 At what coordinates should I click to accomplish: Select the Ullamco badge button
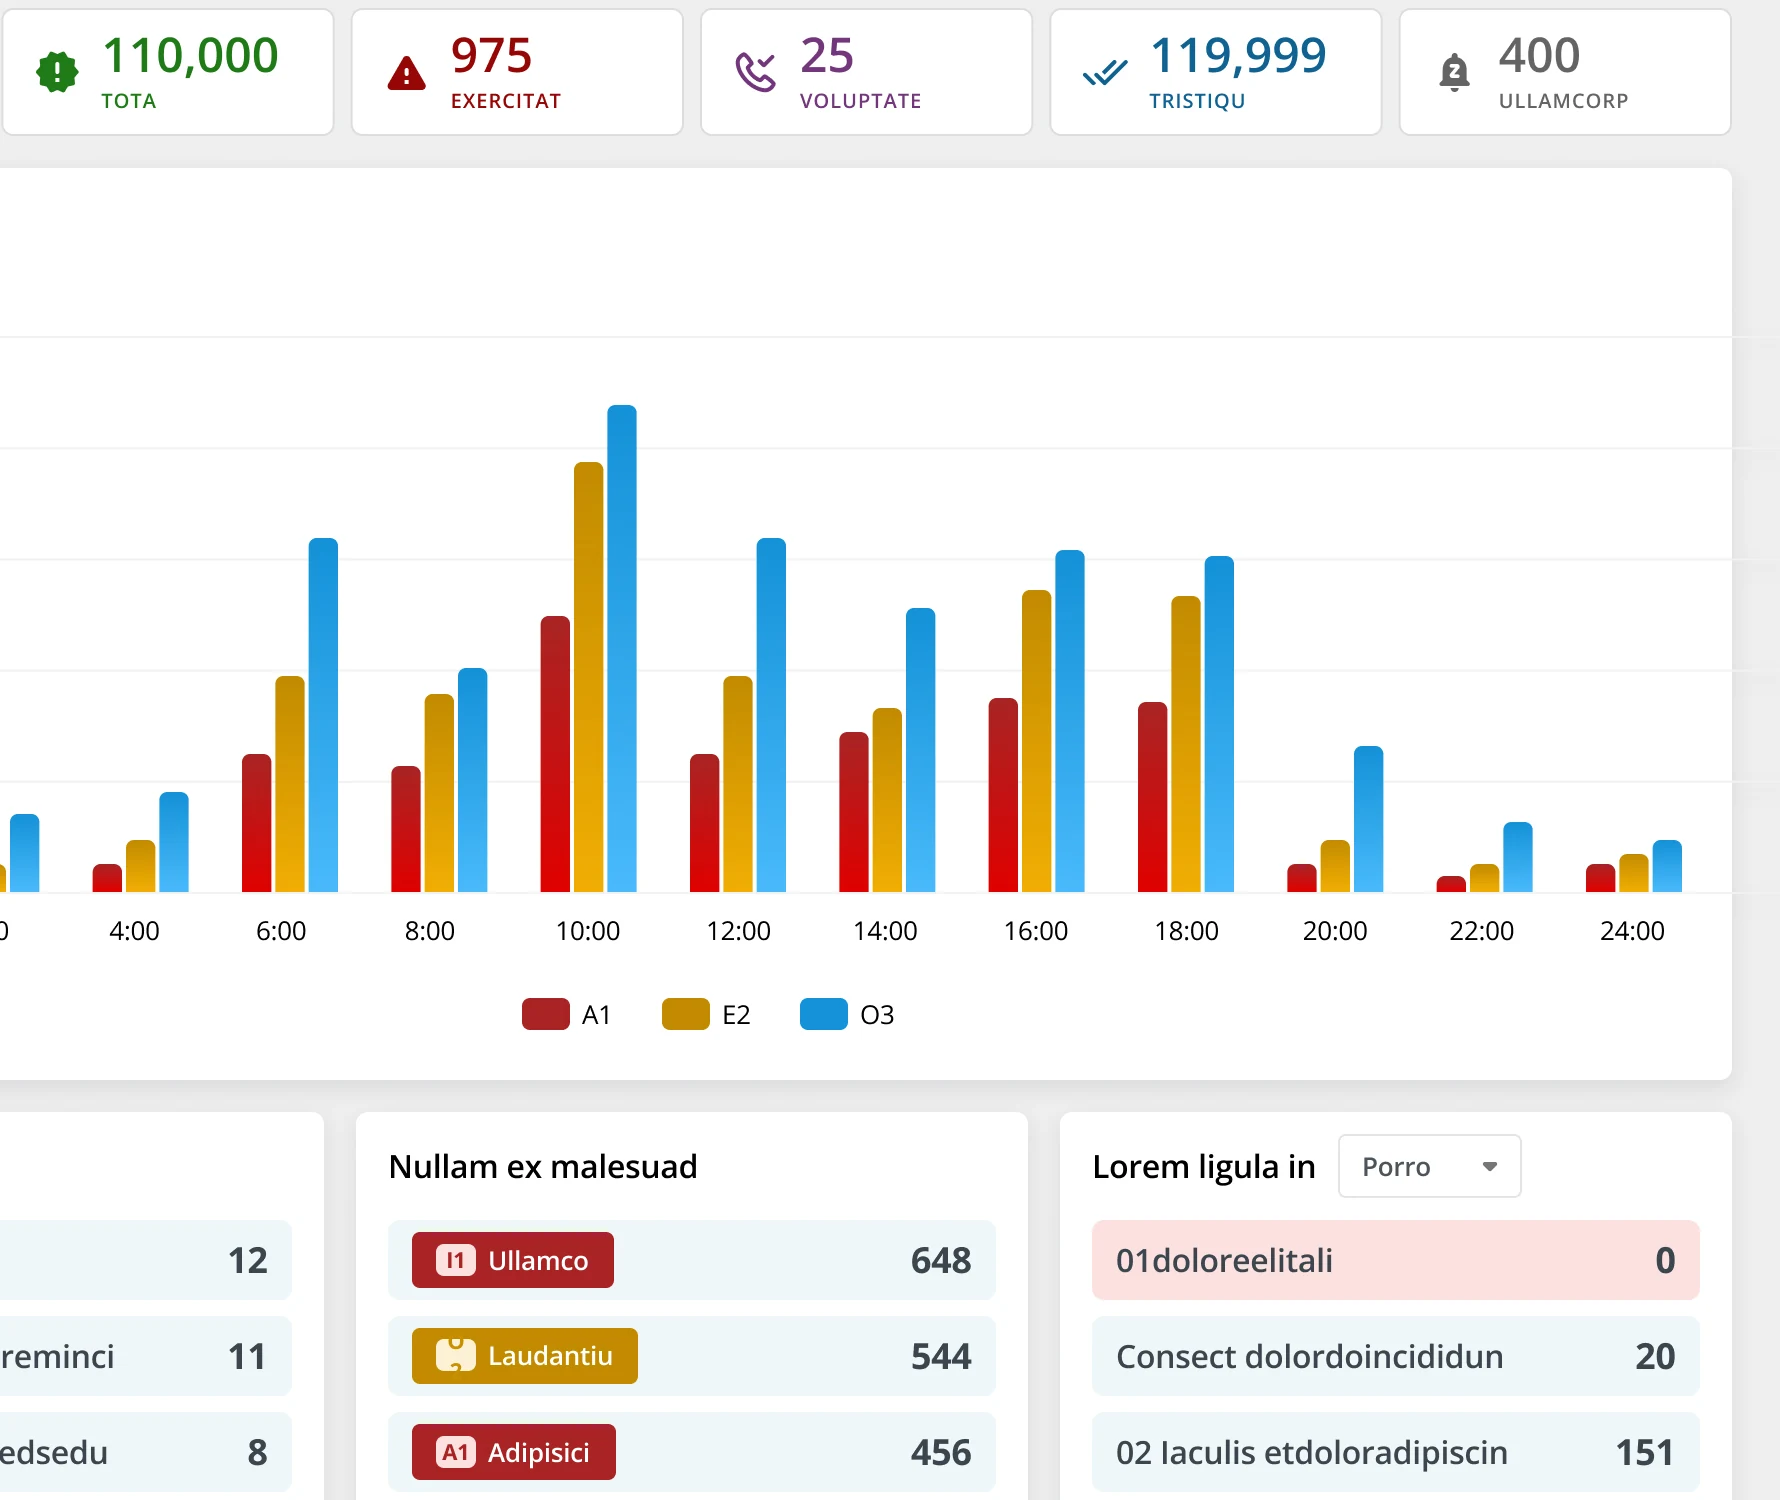tap(513, 1260)
